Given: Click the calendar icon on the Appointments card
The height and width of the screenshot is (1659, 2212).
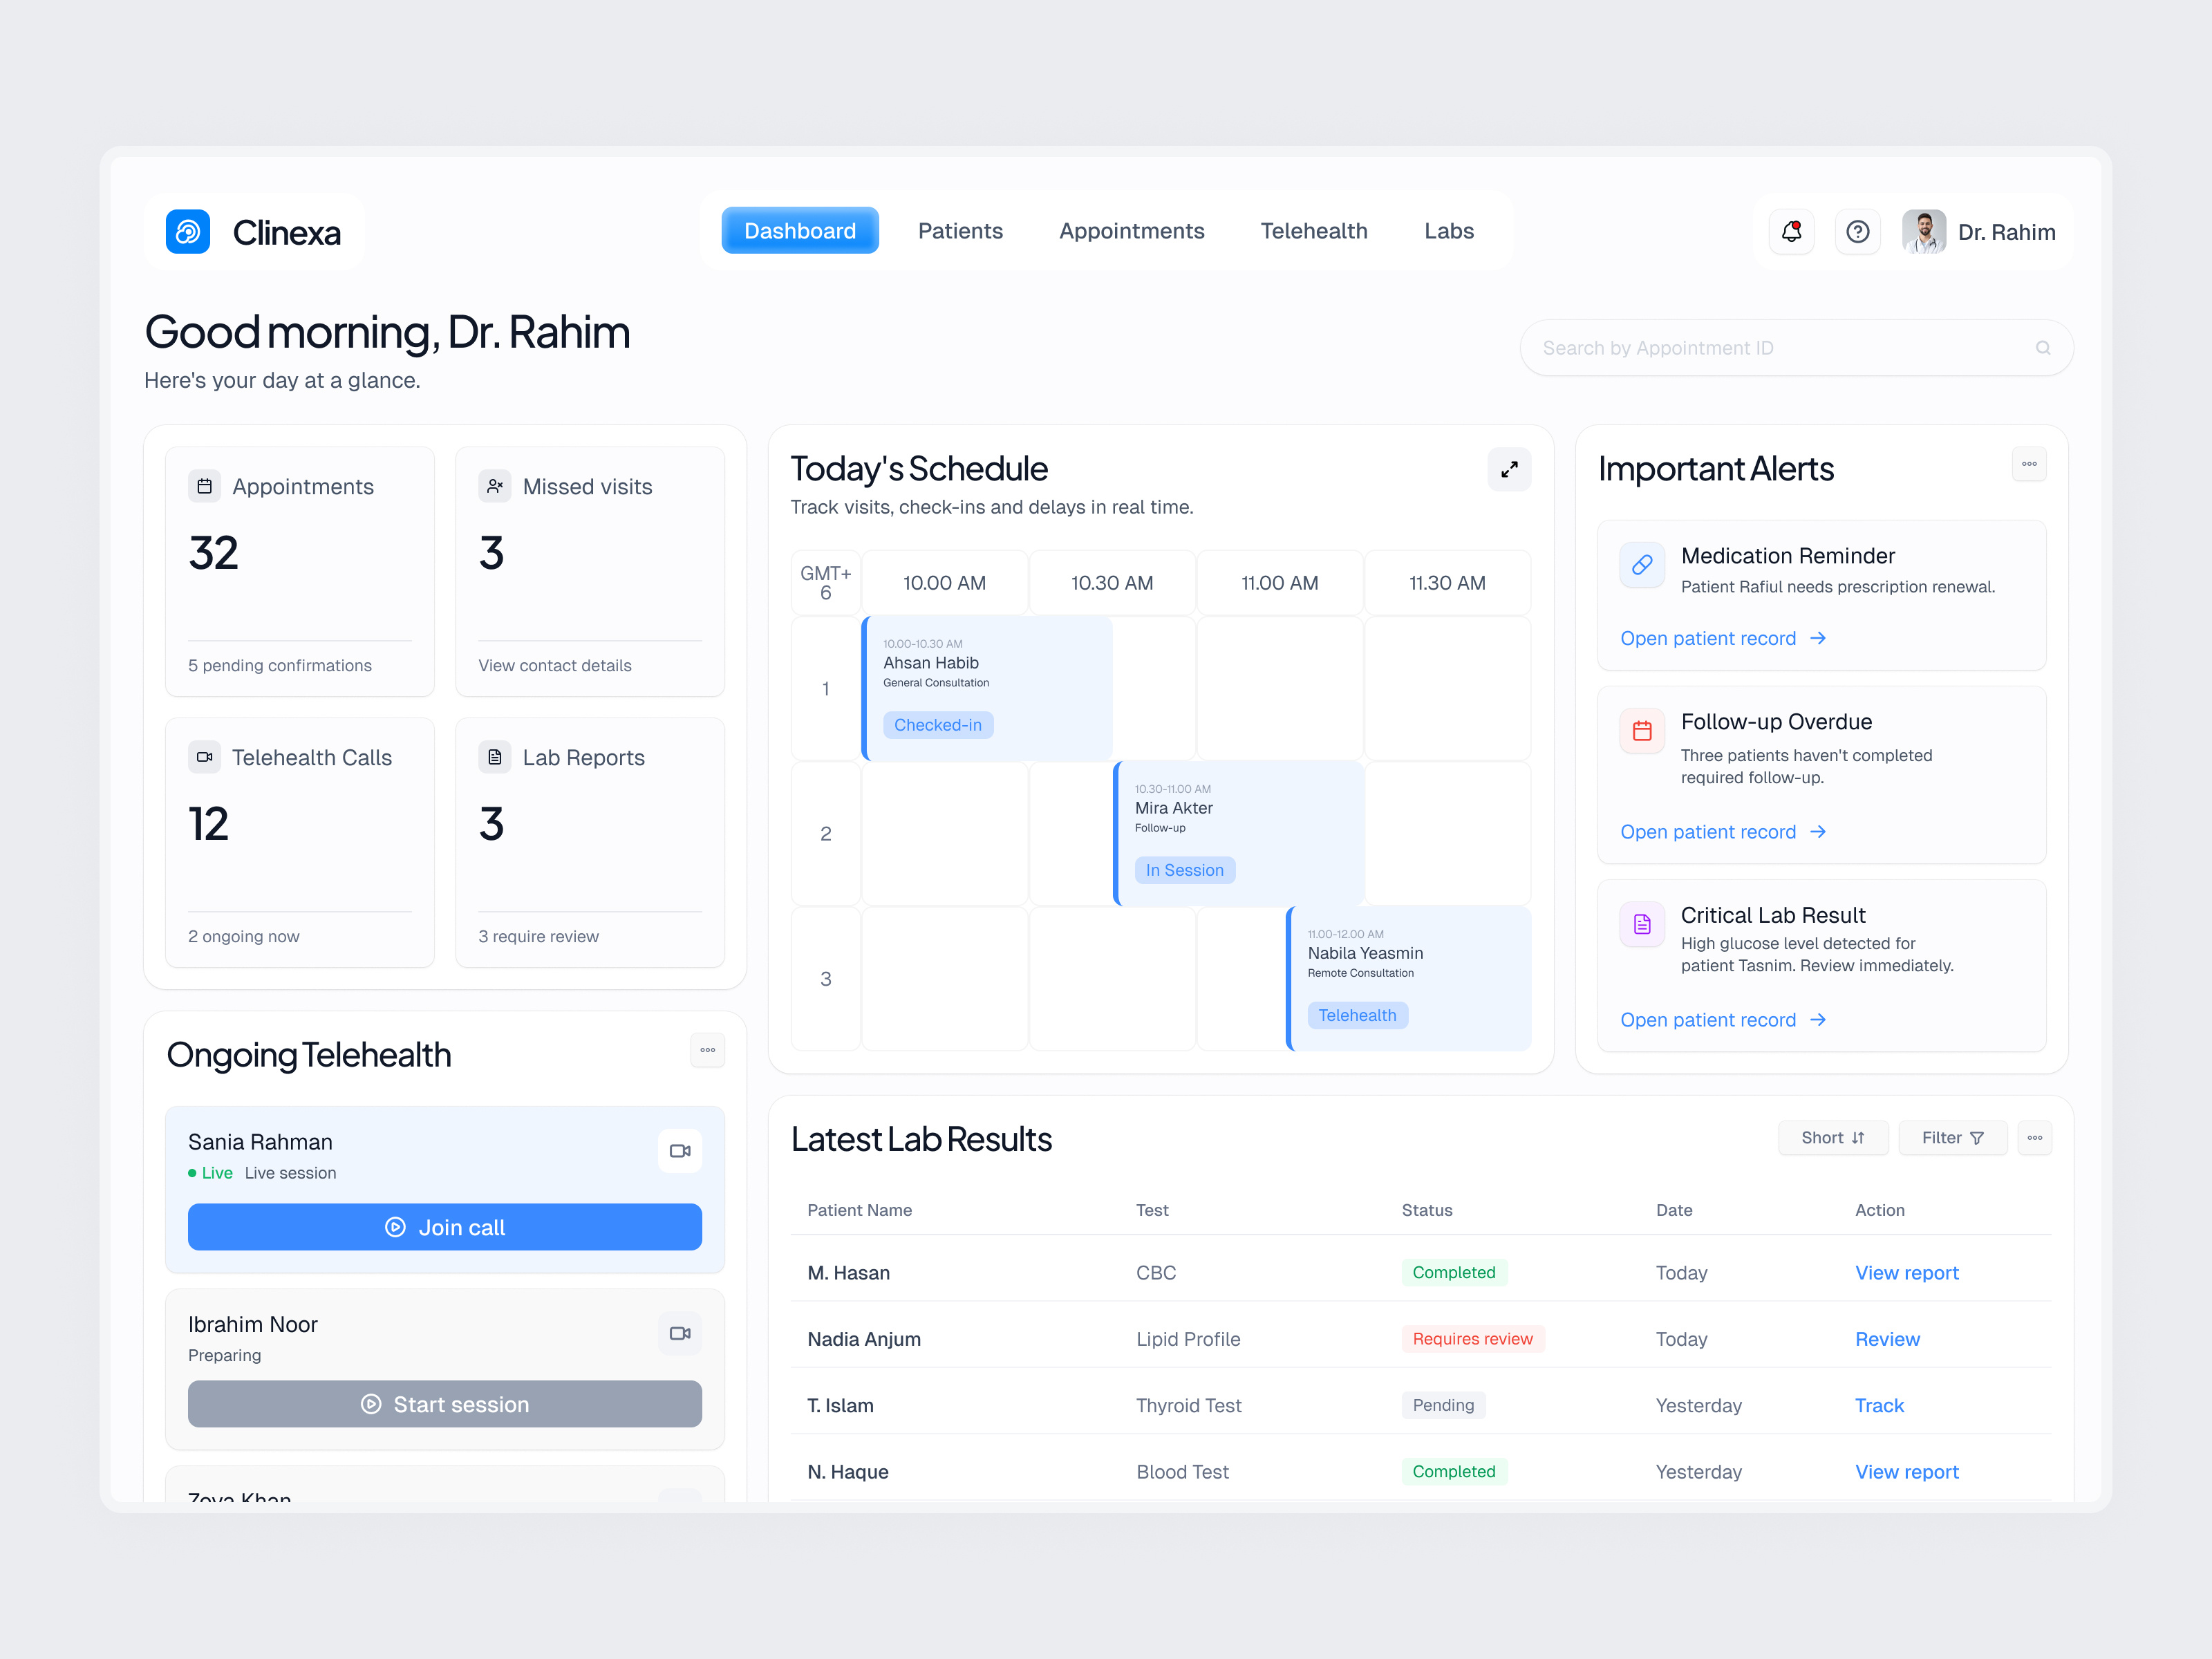Looking at the screenshot, I should click(204, 486).
